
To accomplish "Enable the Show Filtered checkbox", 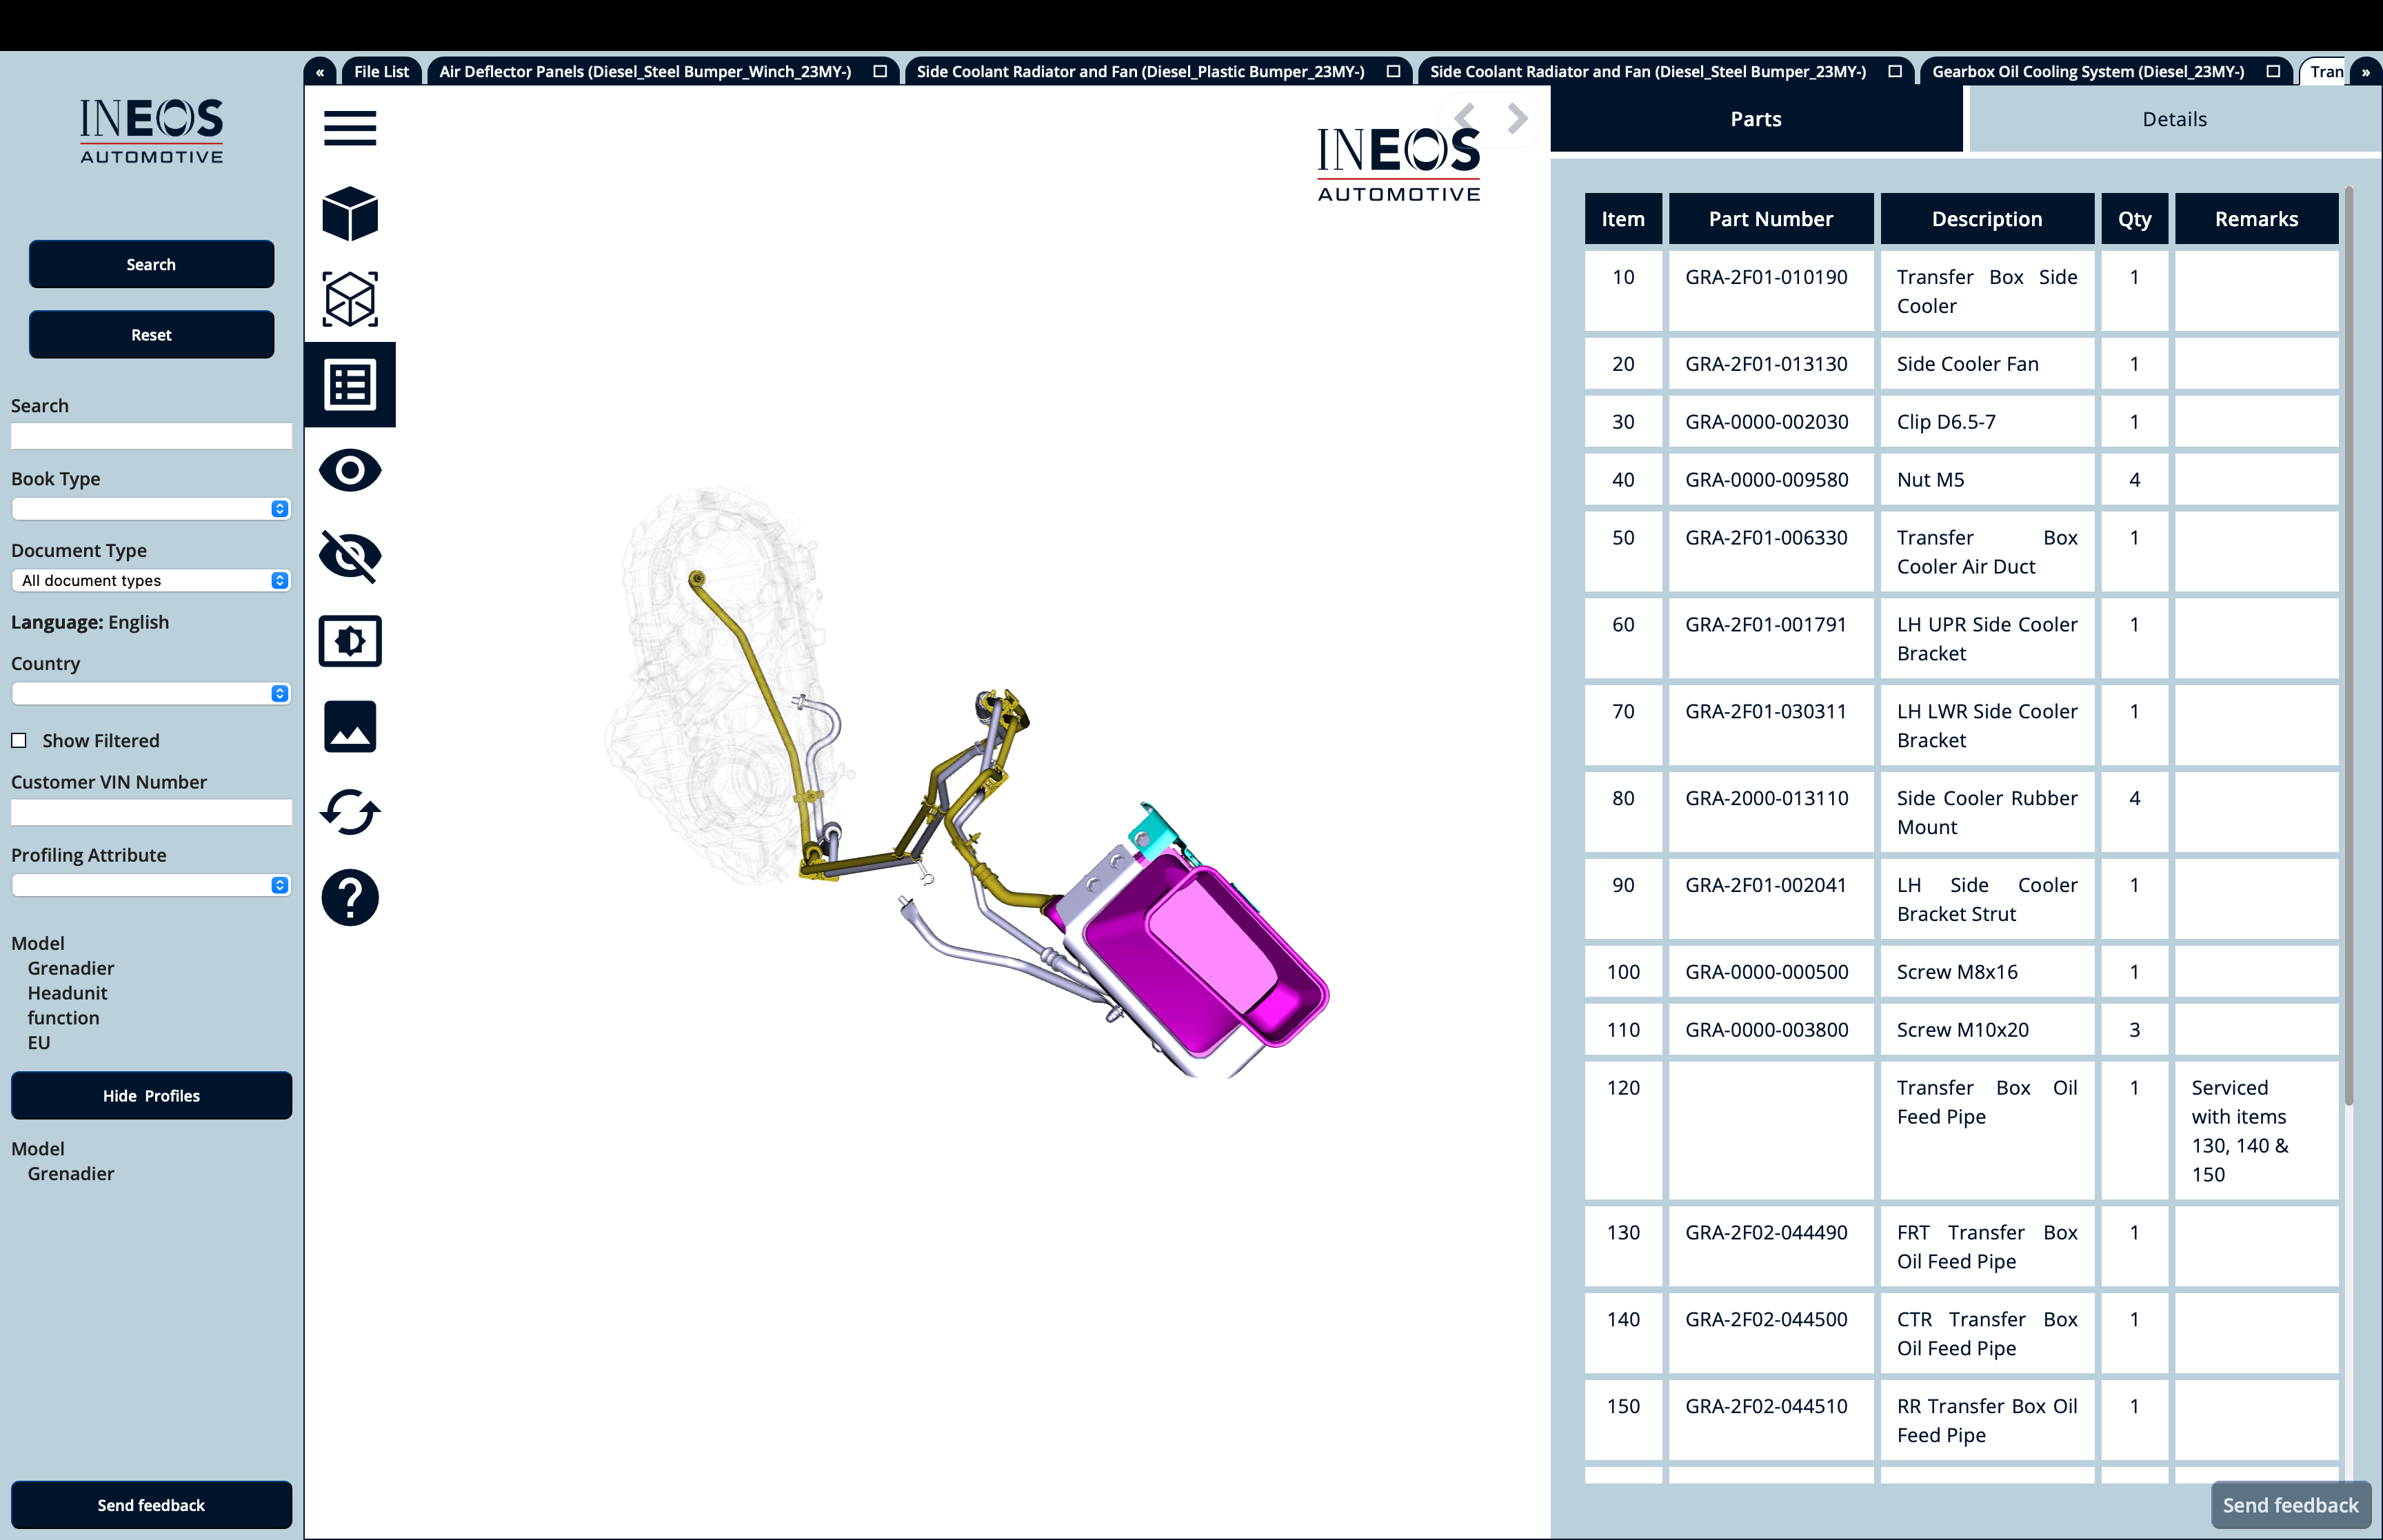I will pos(19,741).
